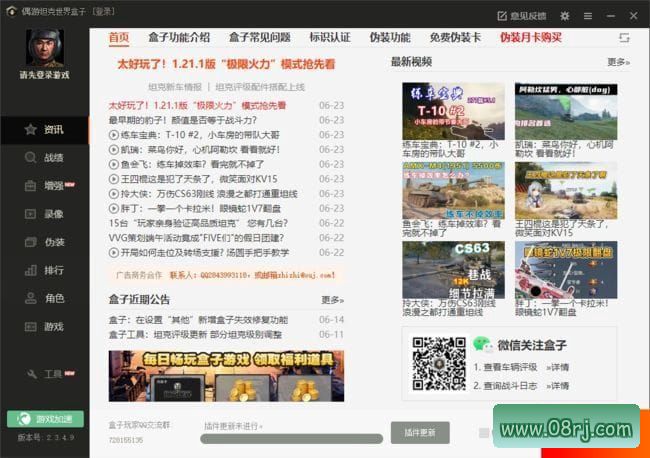Open article VVG策划端午活动竟成FIVE们的假日团建
The height and width of the screenshot is (458, 650).
point(196,238)
